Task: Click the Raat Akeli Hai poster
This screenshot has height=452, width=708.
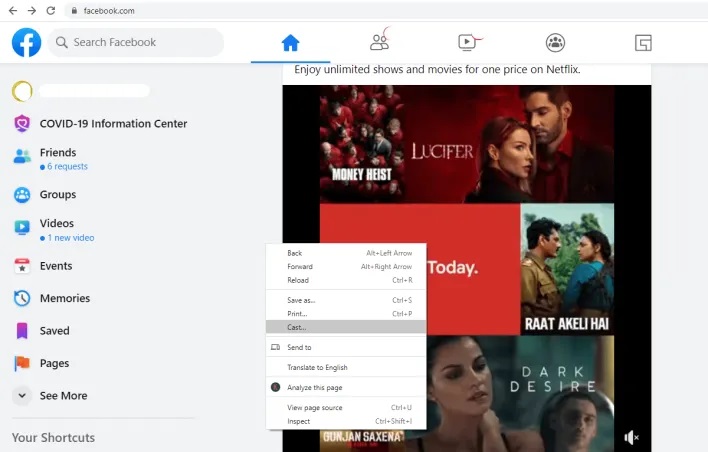Action: pos(567,269)
